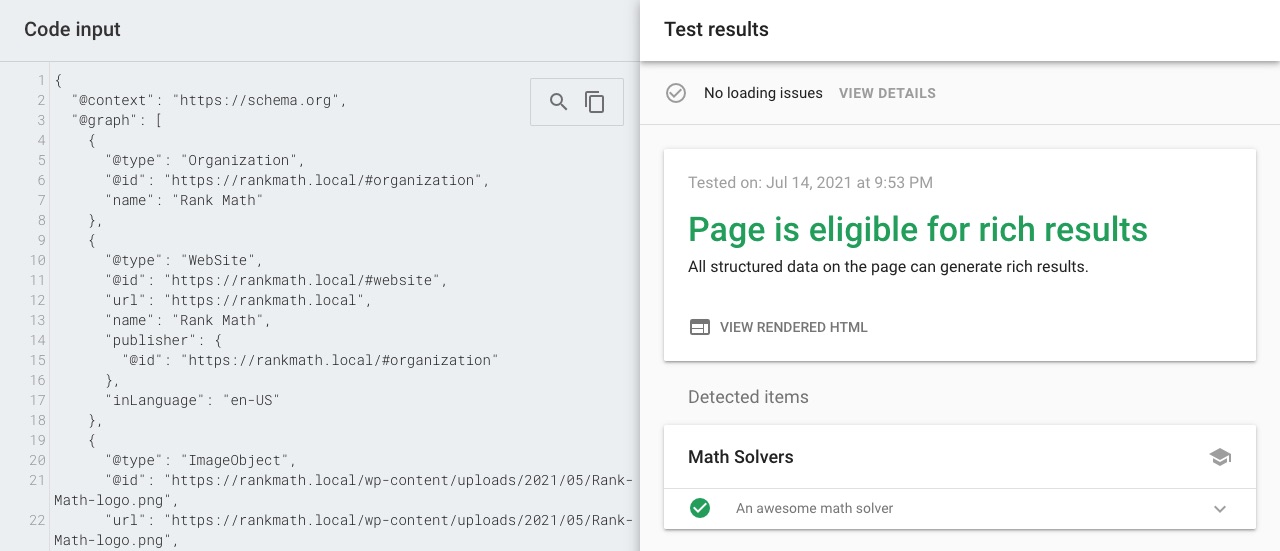This screenshot has height=551, width=1280.
Task: Click the search icon in code editor
Action: point(559,102)
